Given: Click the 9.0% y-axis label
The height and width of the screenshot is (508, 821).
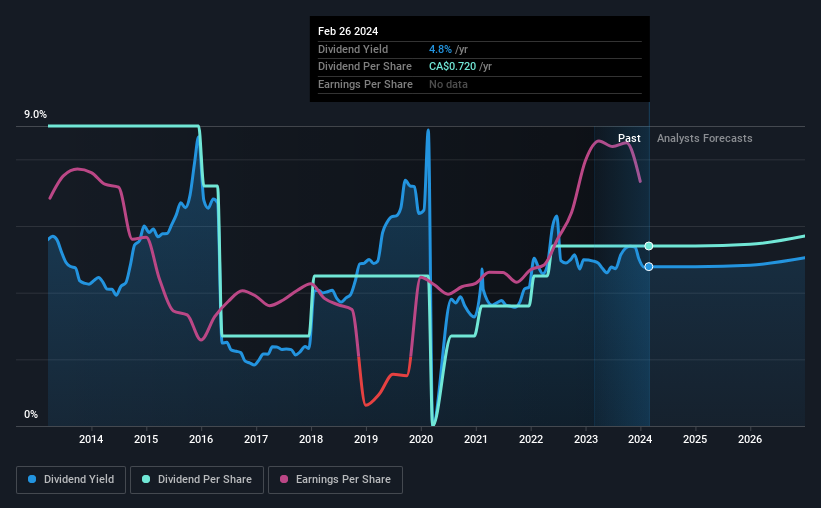Looking at the screenshot, I should click(x=35, y=115).
